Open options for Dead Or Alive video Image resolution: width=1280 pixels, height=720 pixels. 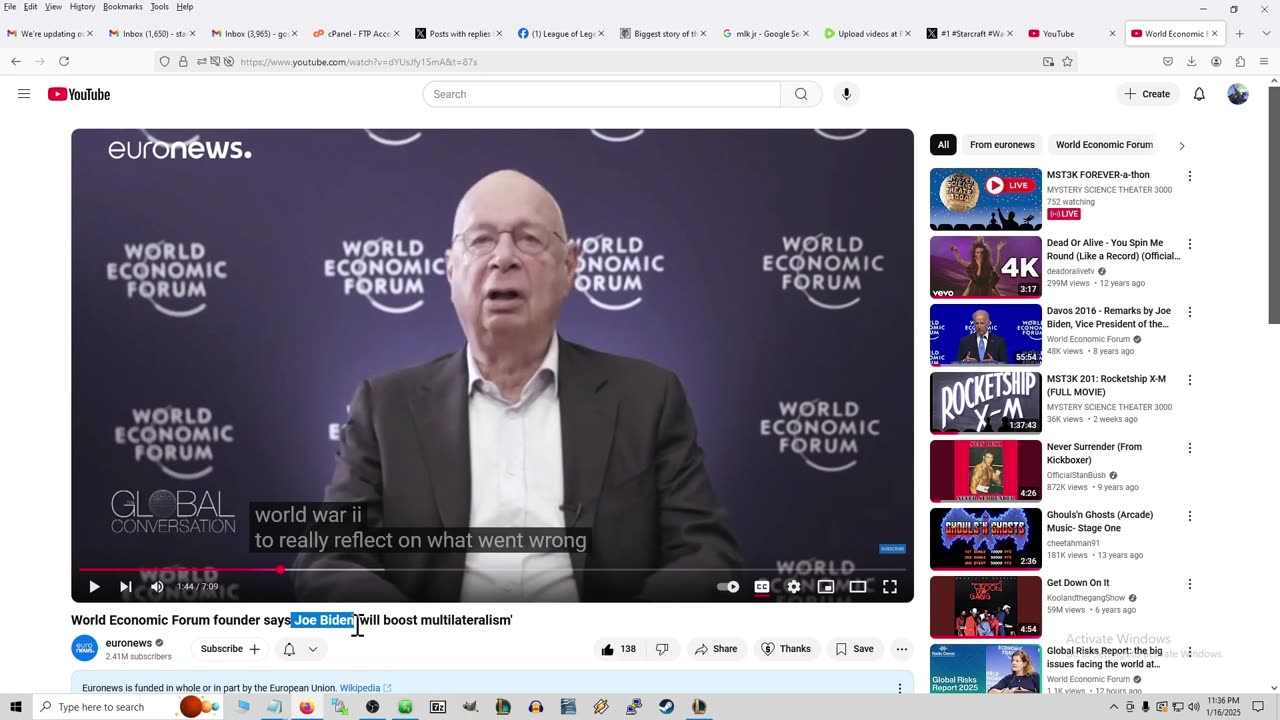(1190, 244)
